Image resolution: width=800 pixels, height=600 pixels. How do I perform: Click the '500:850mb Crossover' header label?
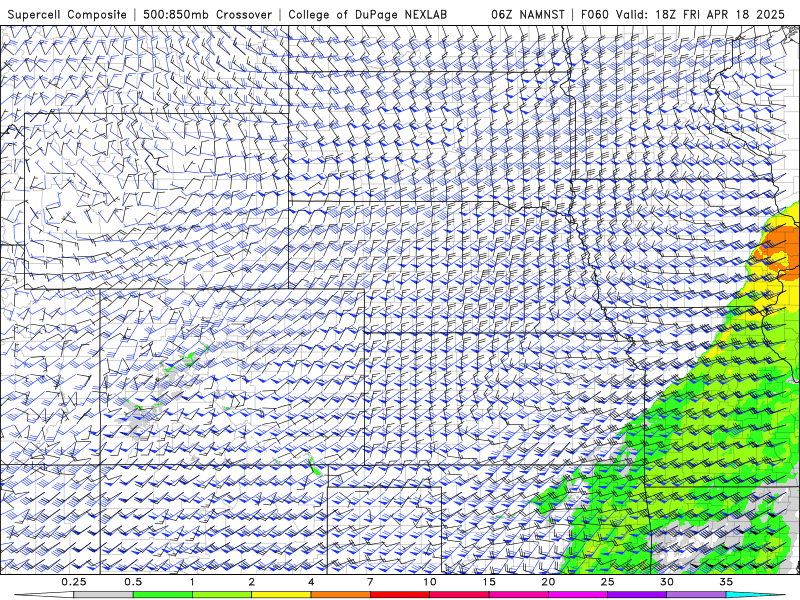click(x=208, y=14)
